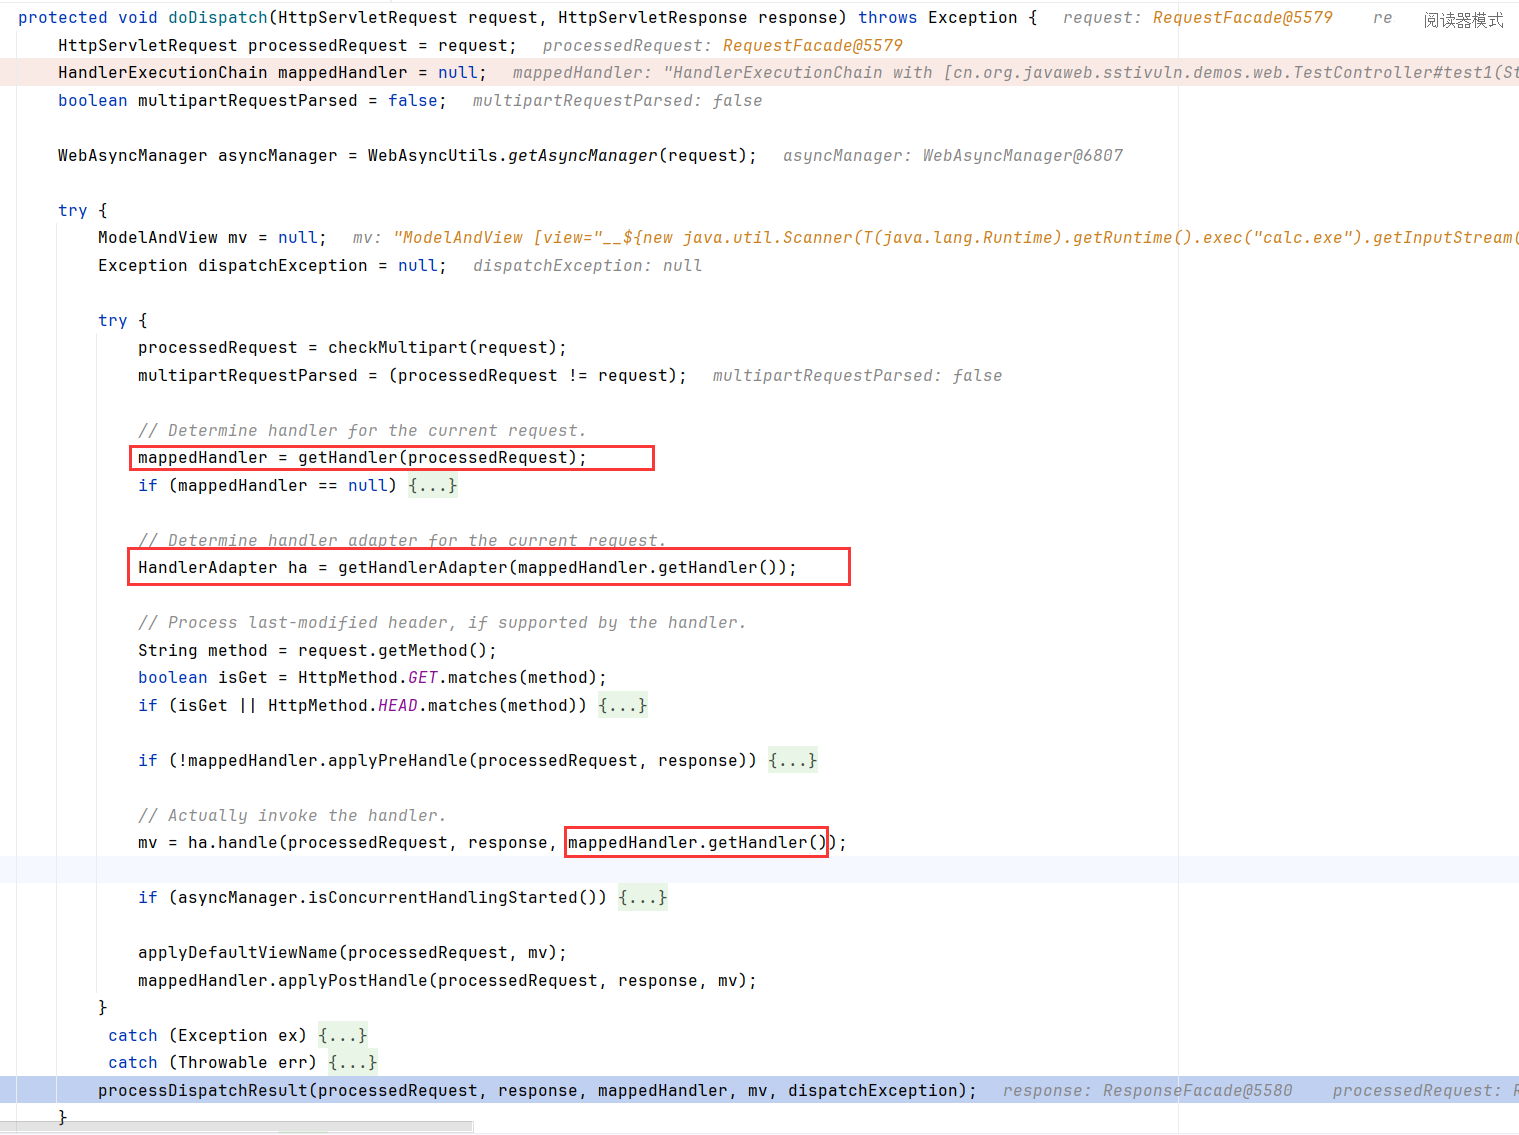Expand collapsed body of "catch (Exception ex)"
The width and height of the screenshot is (1519, 1135).
[342, 1034]
